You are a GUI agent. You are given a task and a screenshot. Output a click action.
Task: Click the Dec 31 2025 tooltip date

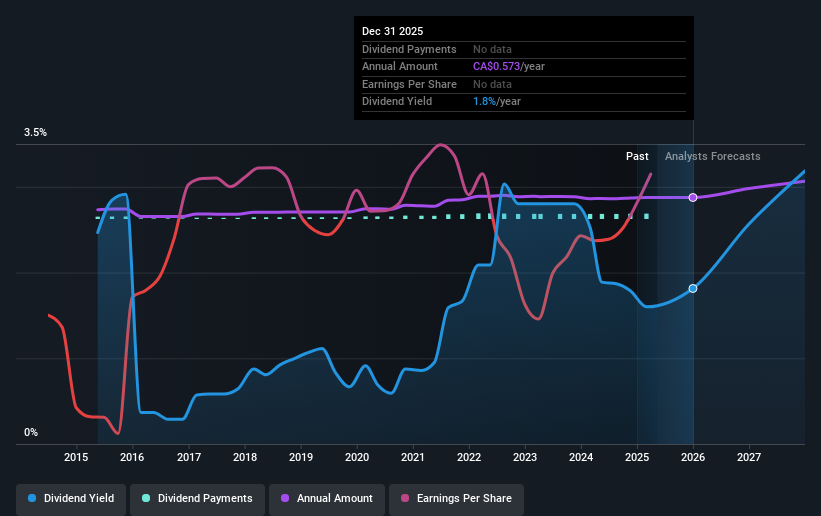[392, 31]
